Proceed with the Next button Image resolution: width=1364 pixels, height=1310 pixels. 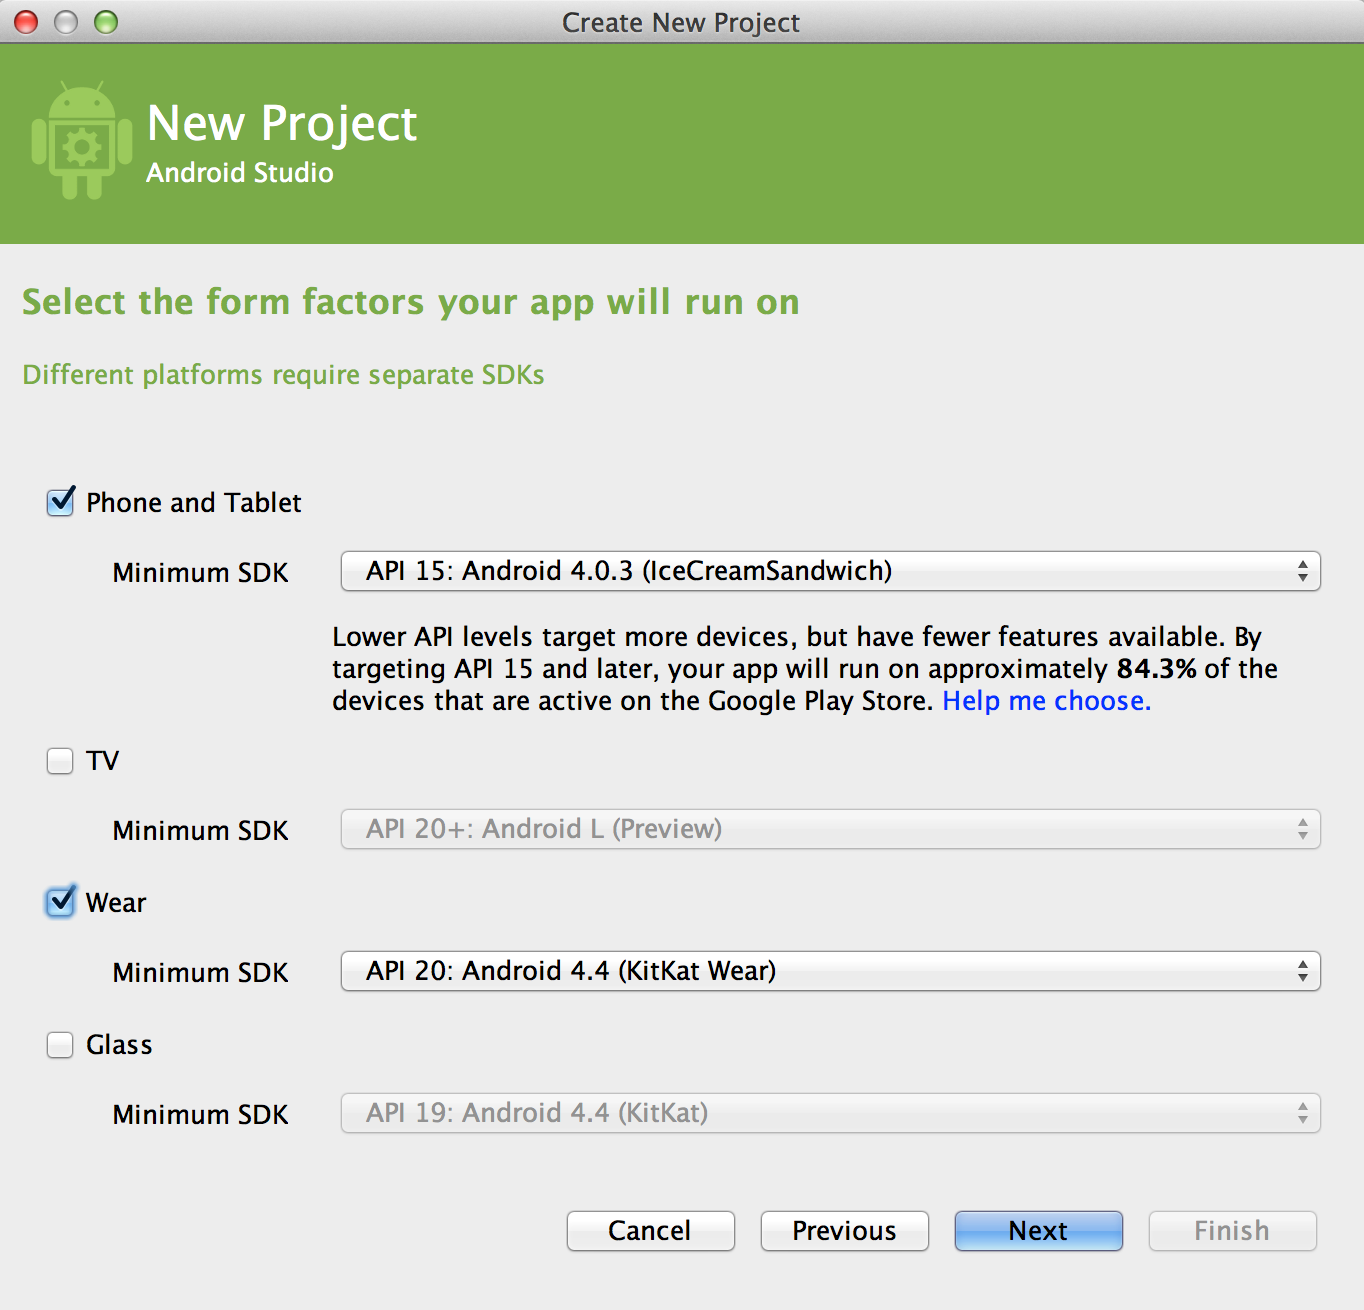tap(1038, 1231)
